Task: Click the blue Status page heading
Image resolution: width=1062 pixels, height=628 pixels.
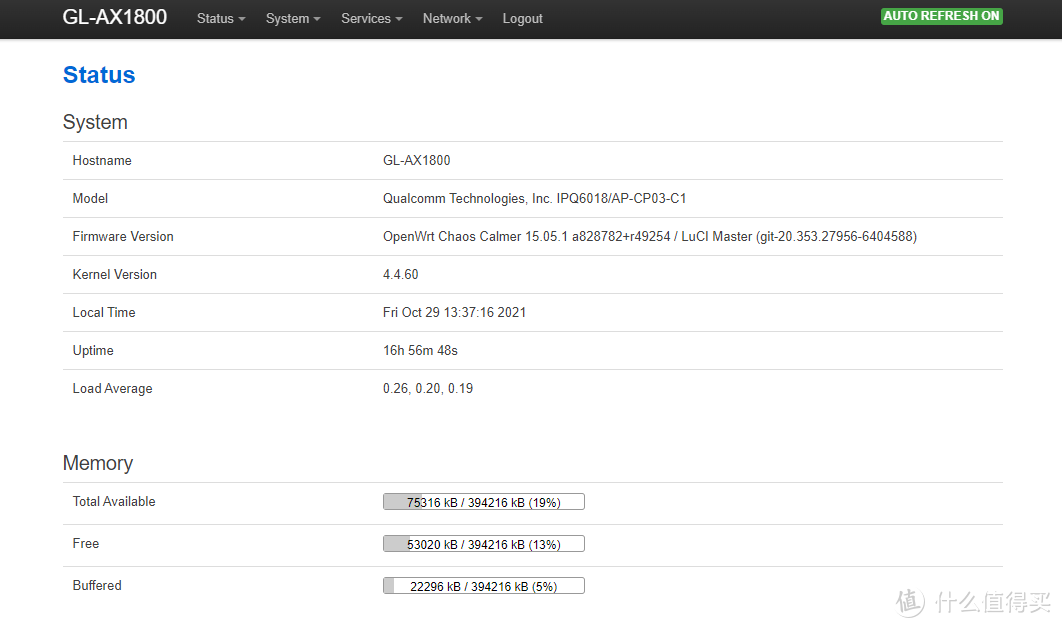Action: coord(98,75)
